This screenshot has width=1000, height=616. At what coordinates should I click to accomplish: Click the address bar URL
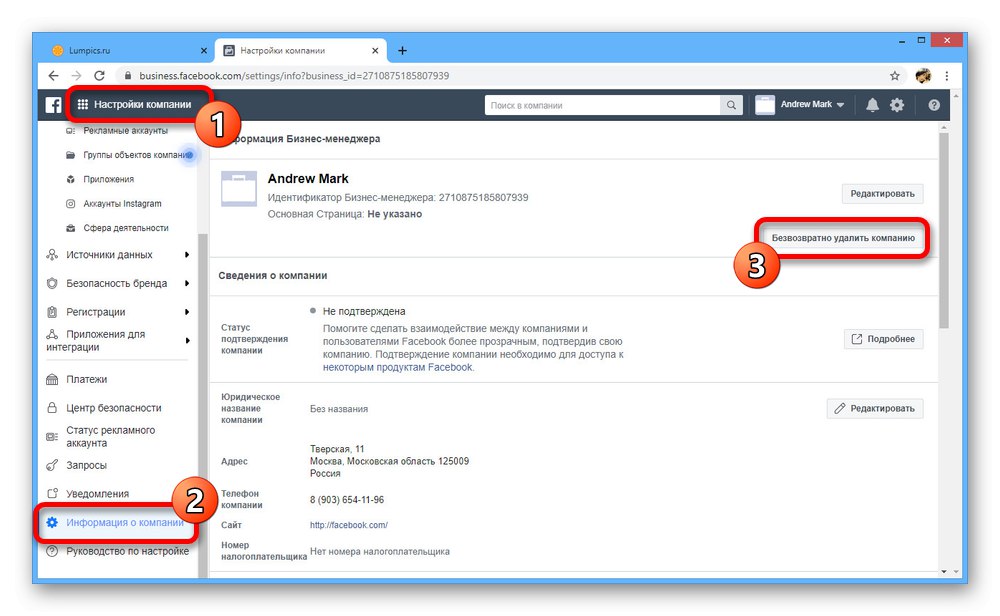pos(294,76)
